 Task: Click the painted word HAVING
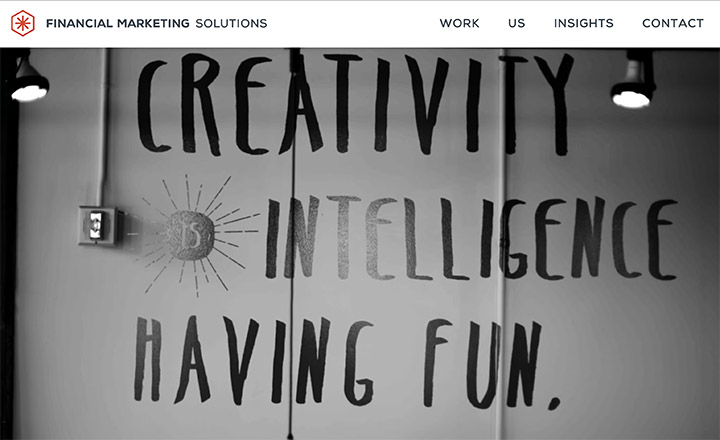coord(253,361)
